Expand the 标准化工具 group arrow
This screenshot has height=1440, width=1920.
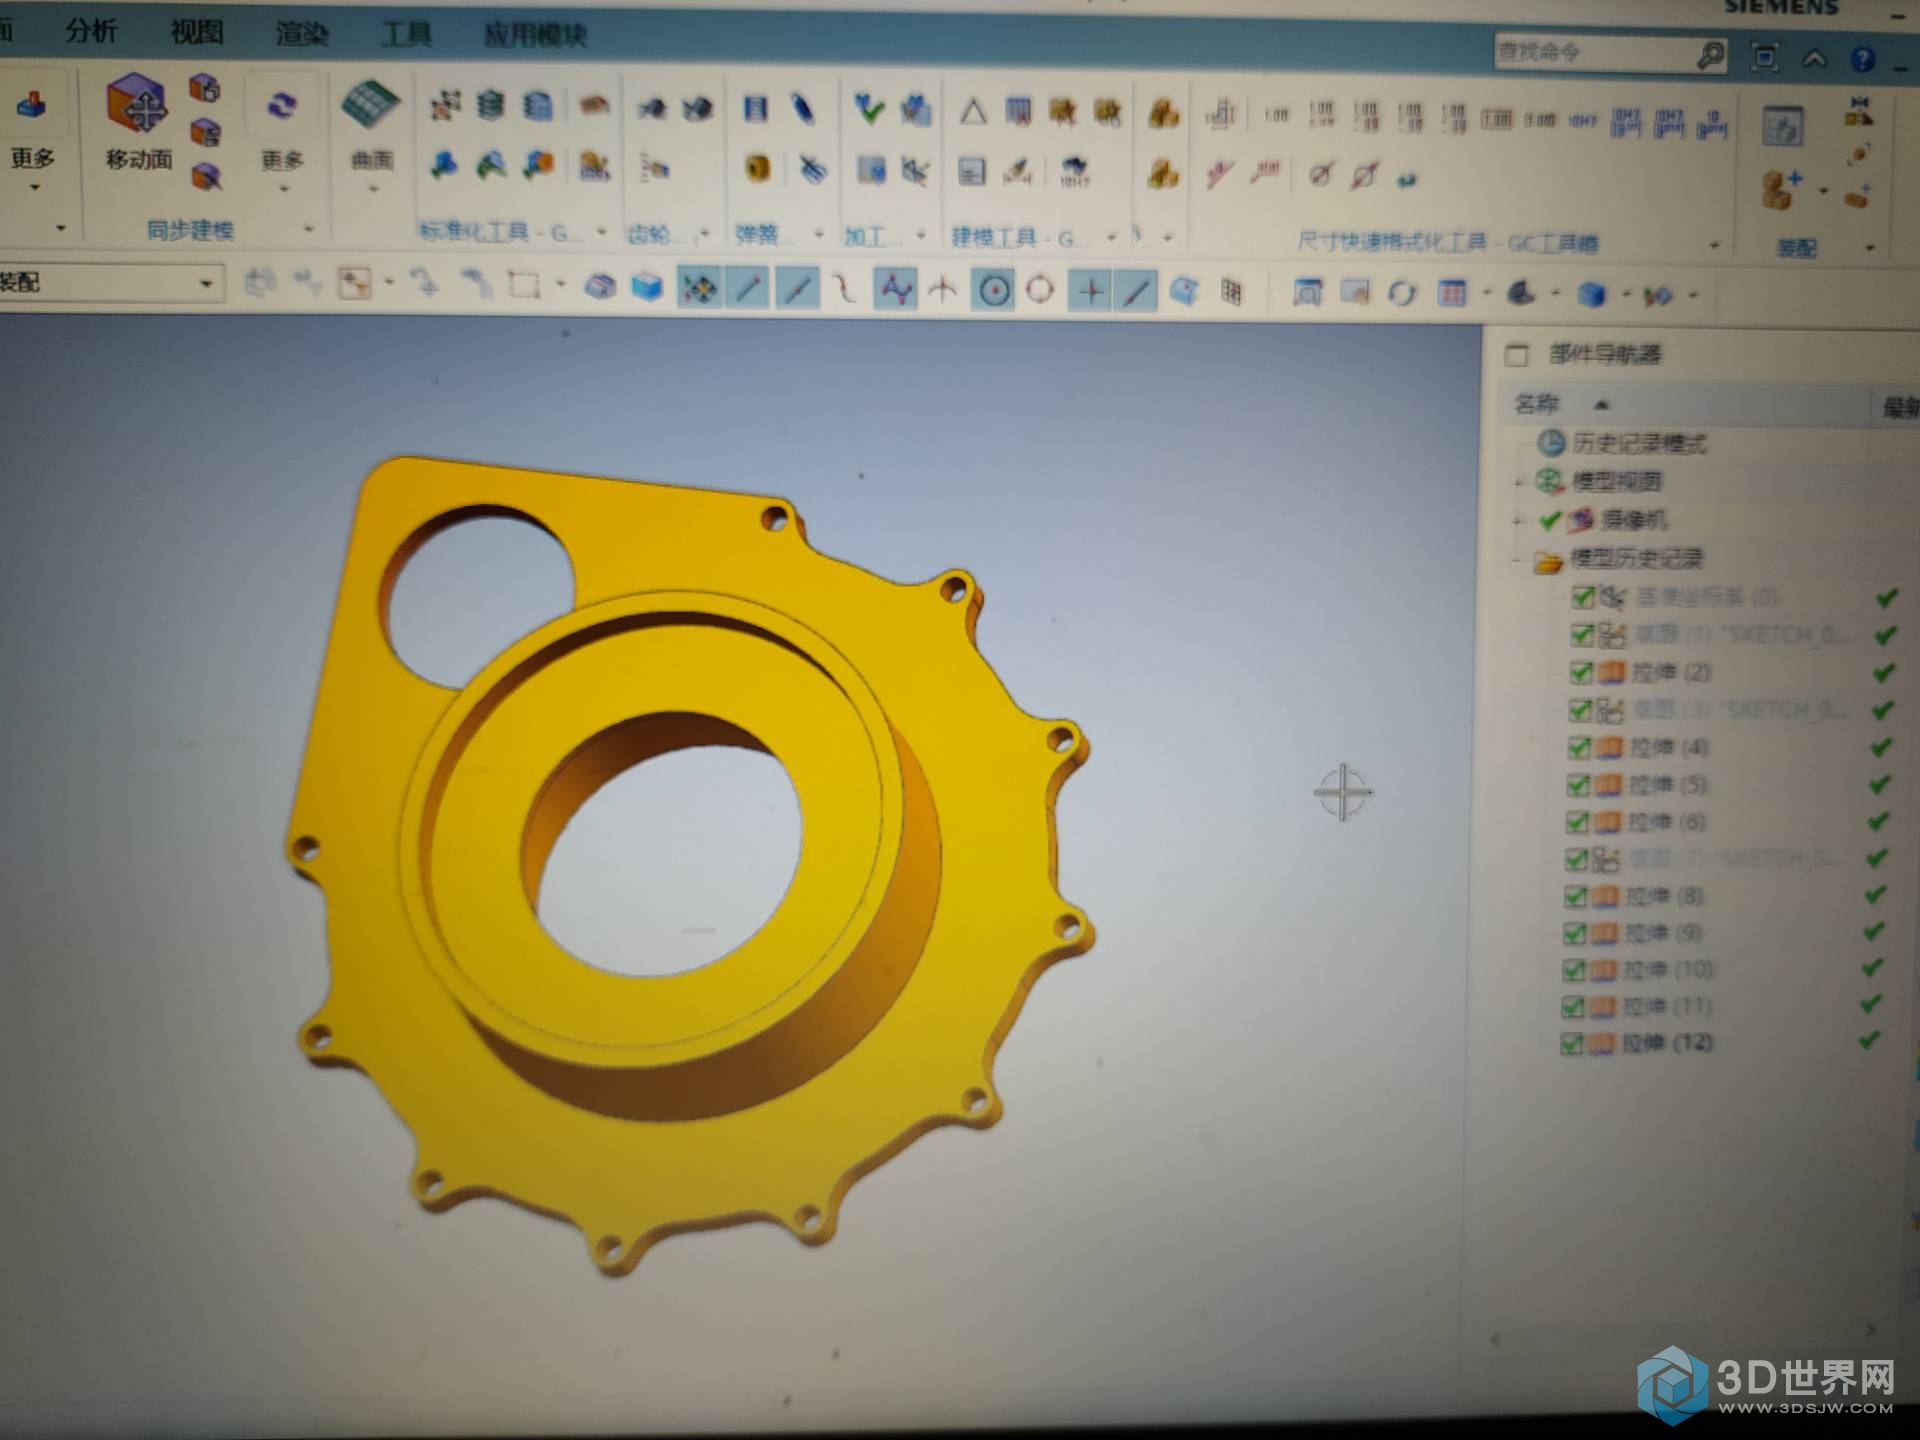pos(601,232)
